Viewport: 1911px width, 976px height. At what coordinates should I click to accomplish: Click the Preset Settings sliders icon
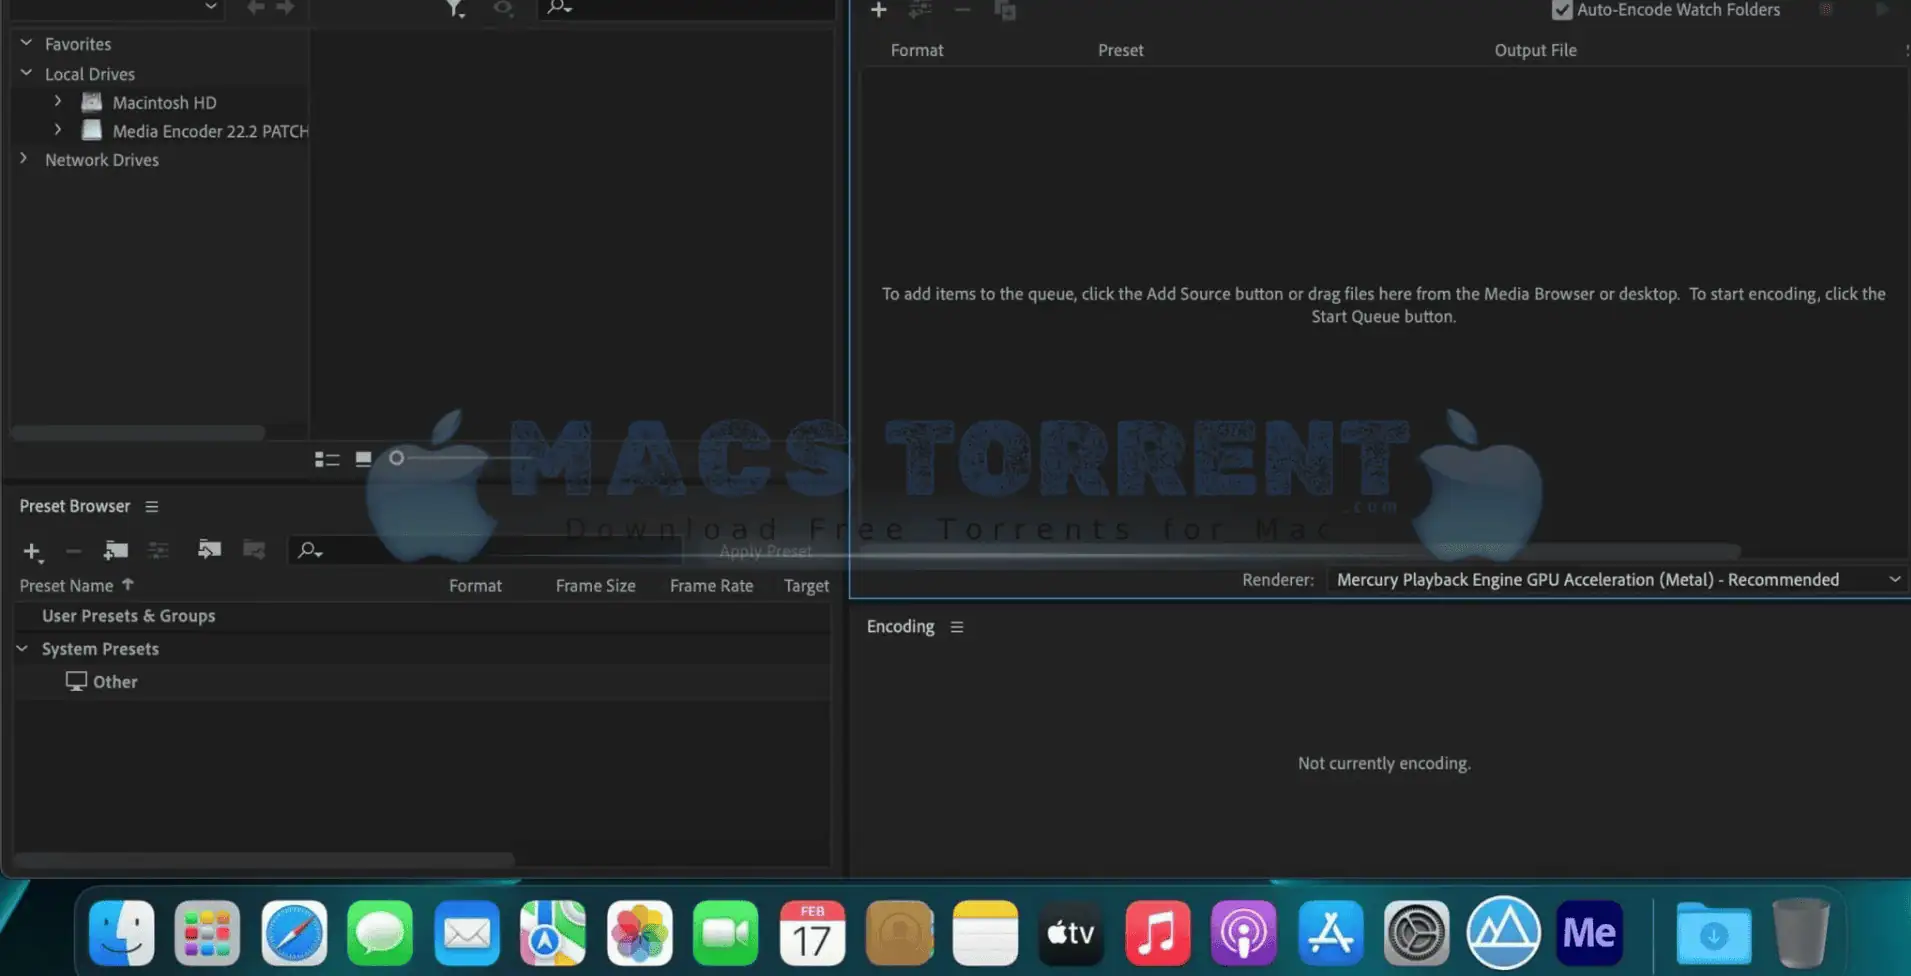click(158, 550)
